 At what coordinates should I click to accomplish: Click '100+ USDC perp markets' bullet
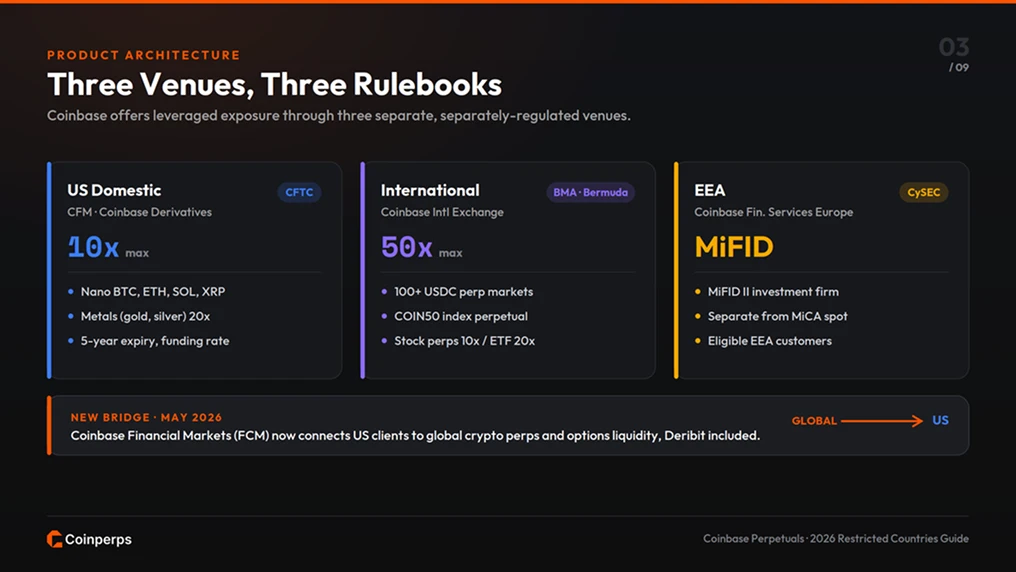(x=464, y=292)
